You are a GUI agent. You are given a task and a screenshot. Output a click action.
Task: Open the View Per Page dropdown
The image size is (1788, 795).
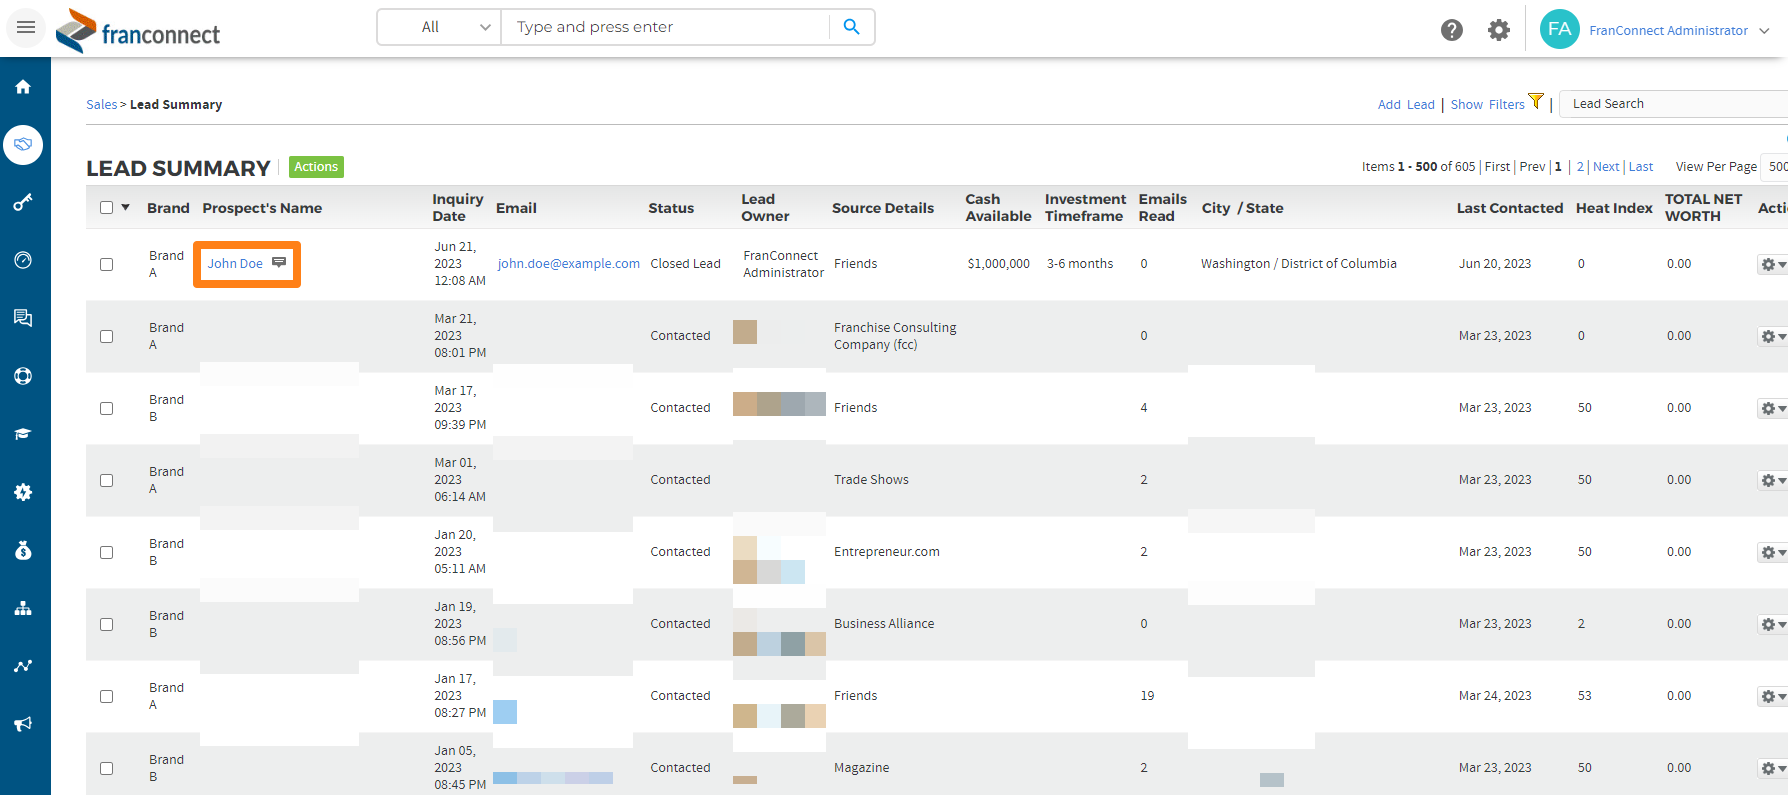[1775, 166]
